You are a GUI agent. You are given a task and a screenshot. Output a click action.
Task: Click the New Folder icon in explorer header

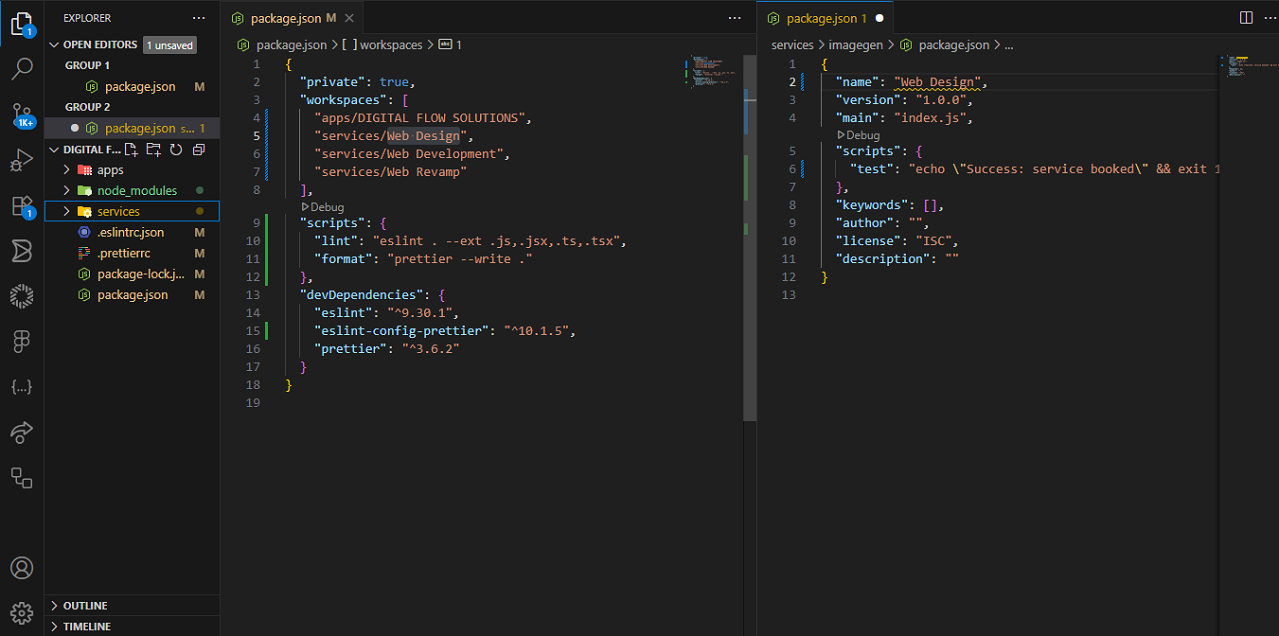click(x=153, y=150)
